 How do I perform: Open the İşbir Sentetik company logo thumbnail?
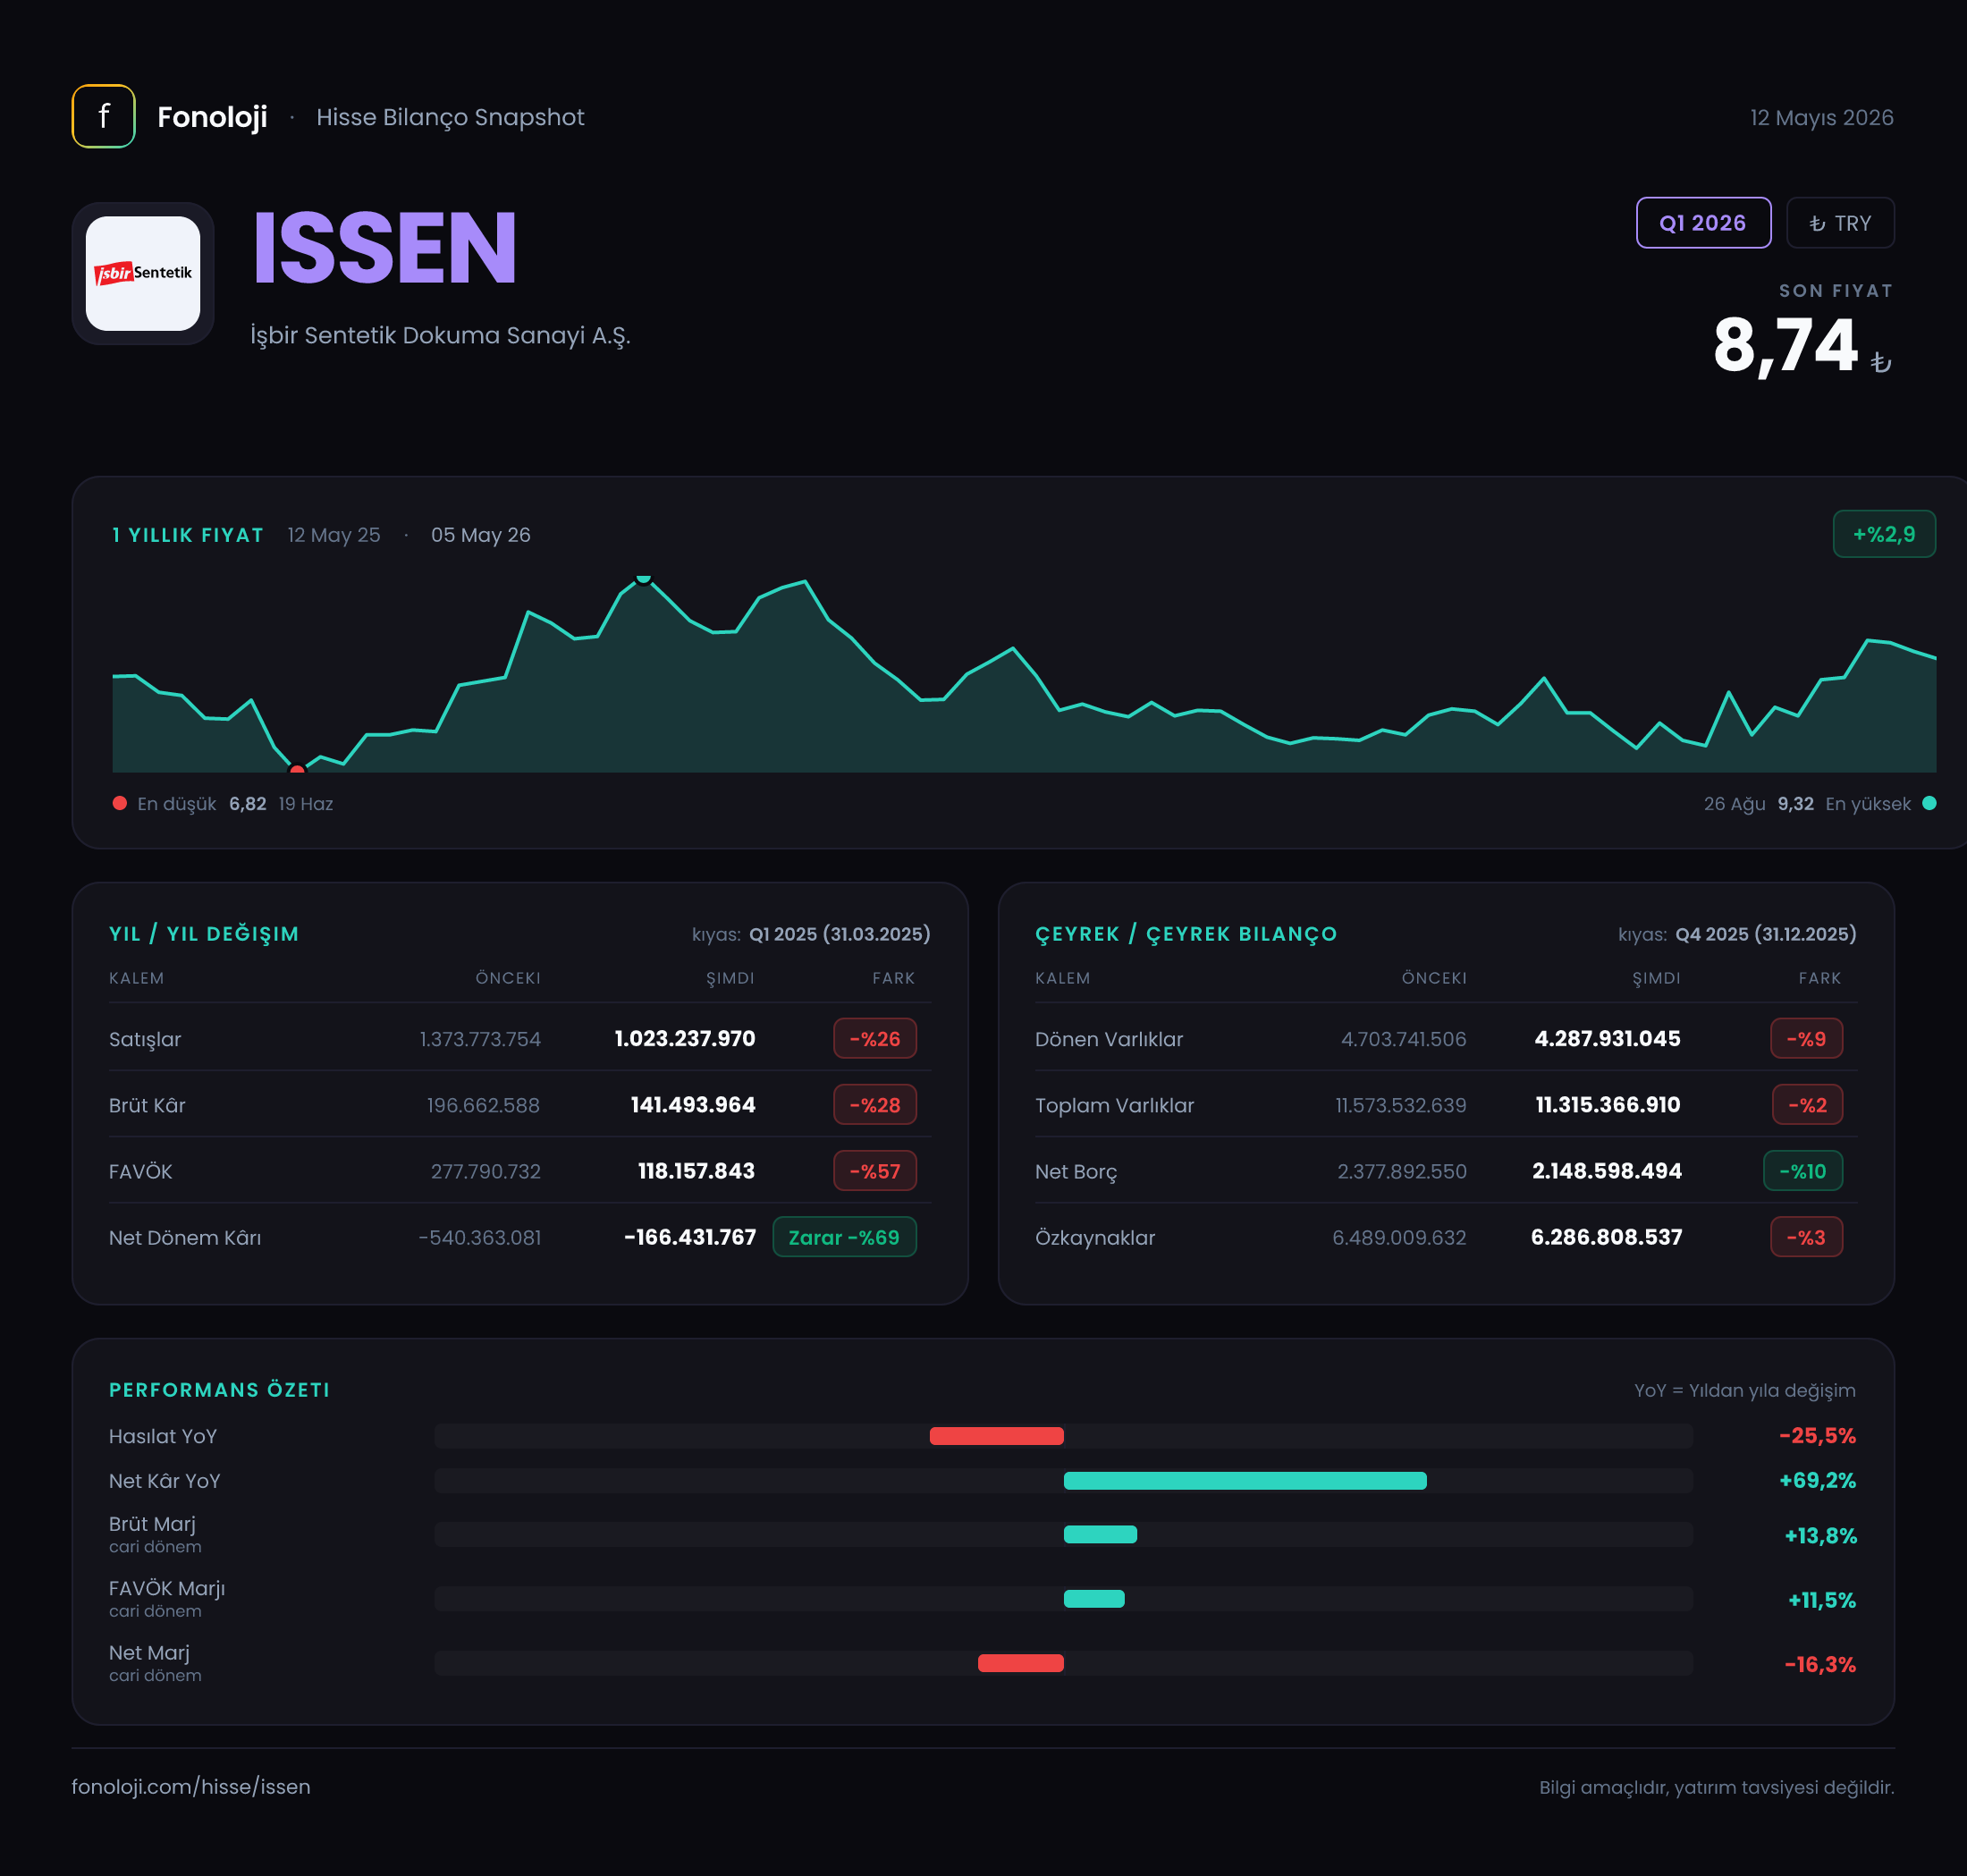(143, 273)
